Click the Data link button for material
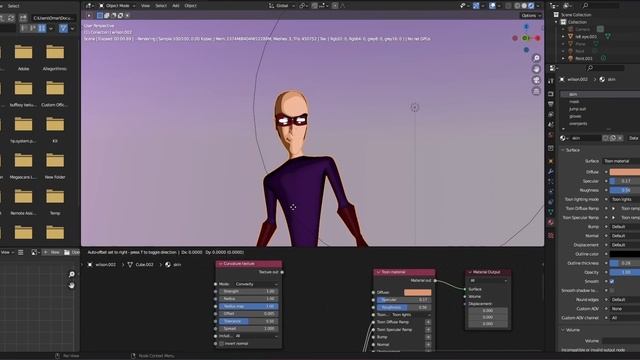Image resolution: width=640 pixels, height=360 pixels. pyautogui.click(x=633, y=138)
